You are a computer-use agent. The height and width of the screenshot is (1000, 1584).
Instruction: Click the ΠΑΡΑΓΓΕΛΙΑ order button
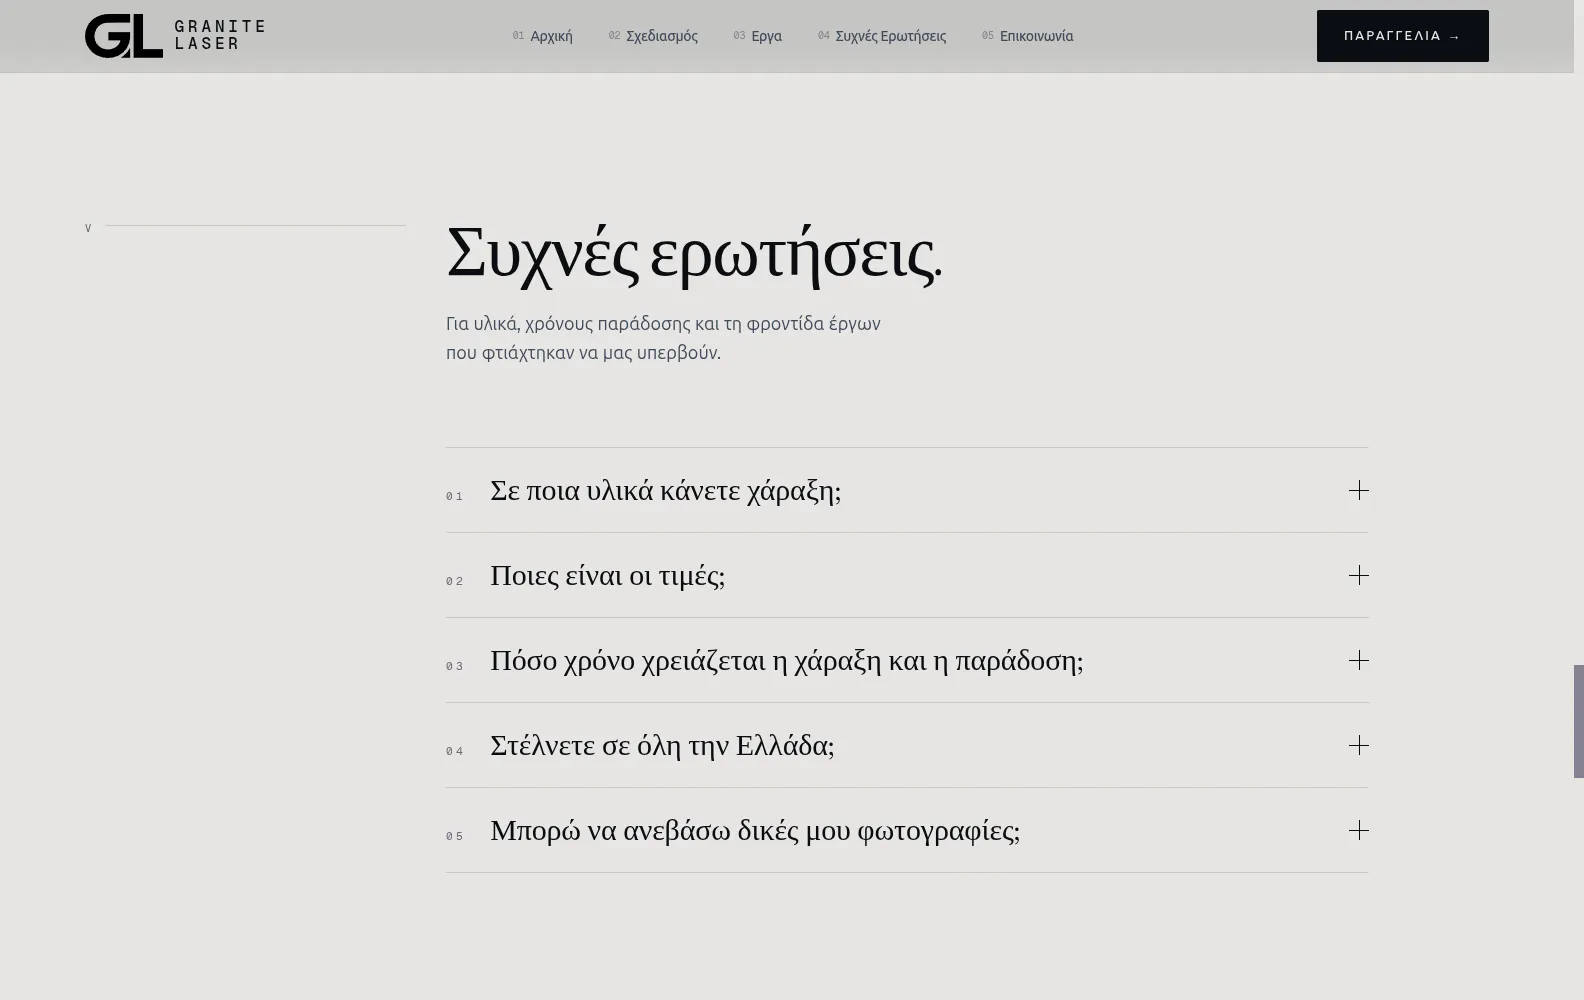click(1402, 36)
